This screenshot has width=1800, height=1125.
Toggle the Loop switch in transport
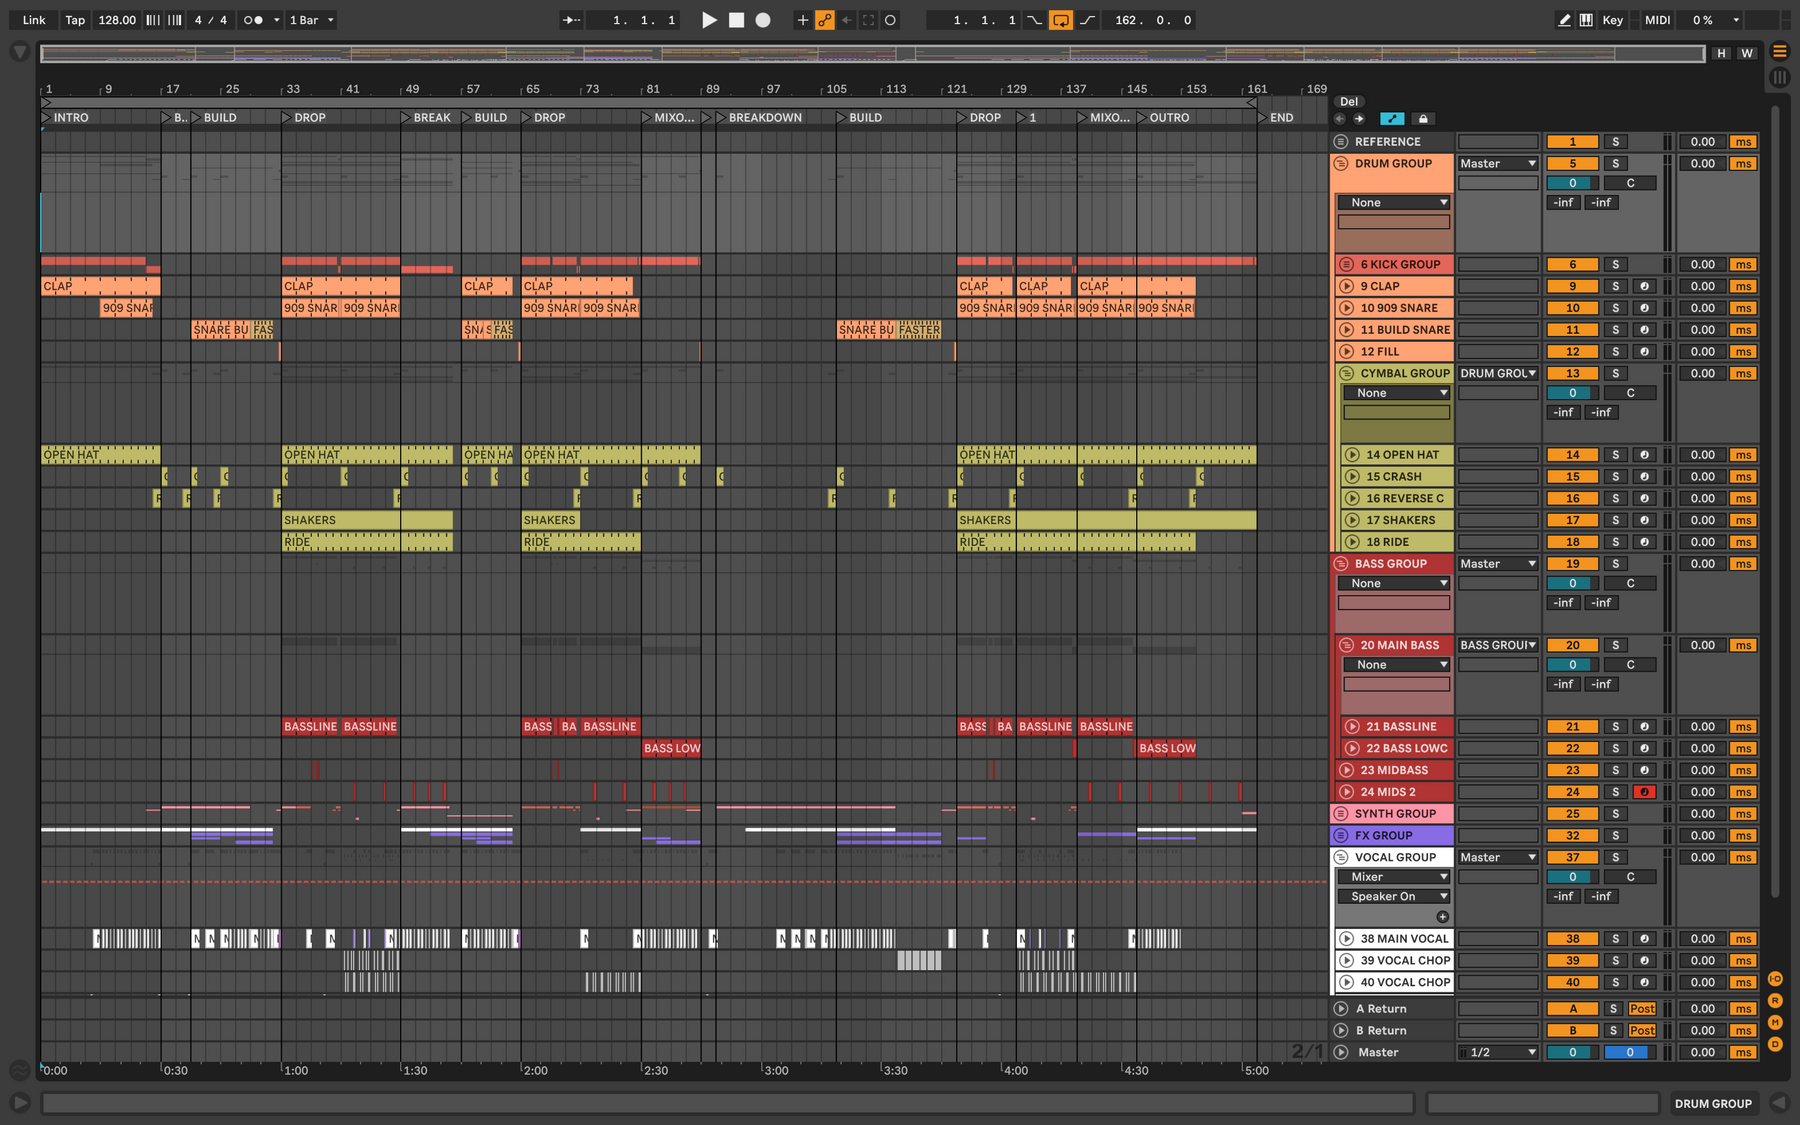click(1061, 20)
